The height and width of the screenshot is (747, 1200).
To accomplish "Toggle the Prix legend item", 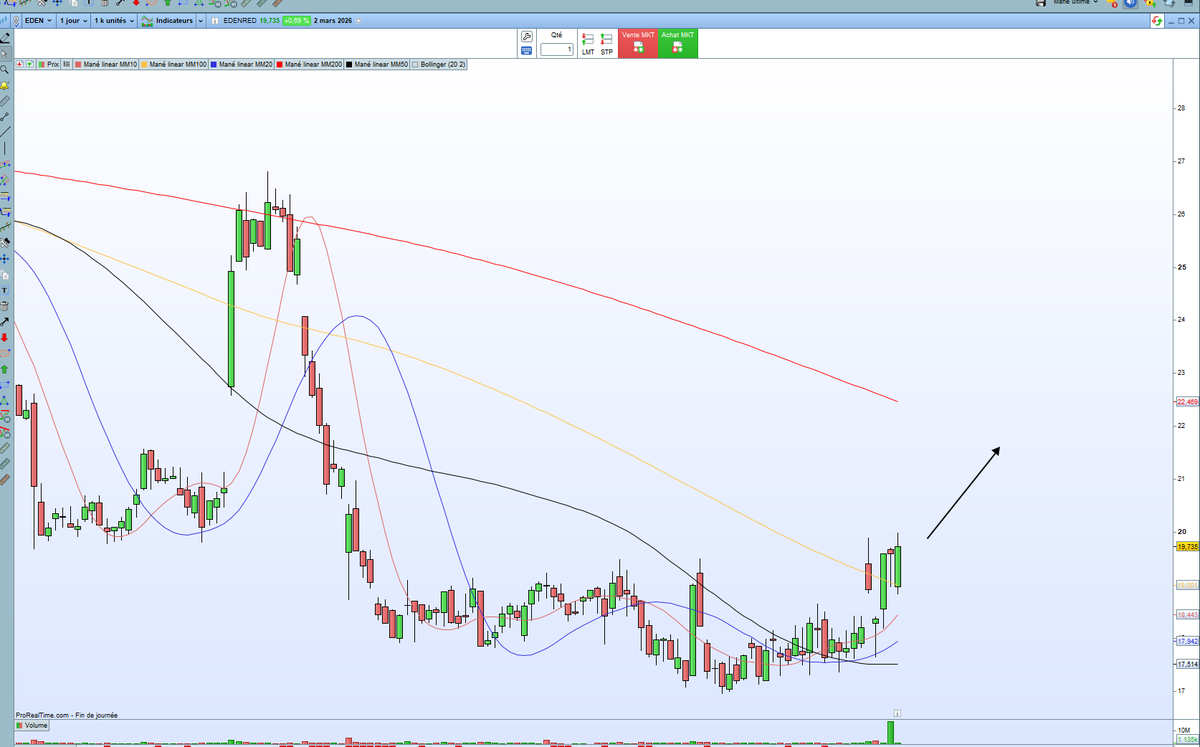I will point(49,64).
